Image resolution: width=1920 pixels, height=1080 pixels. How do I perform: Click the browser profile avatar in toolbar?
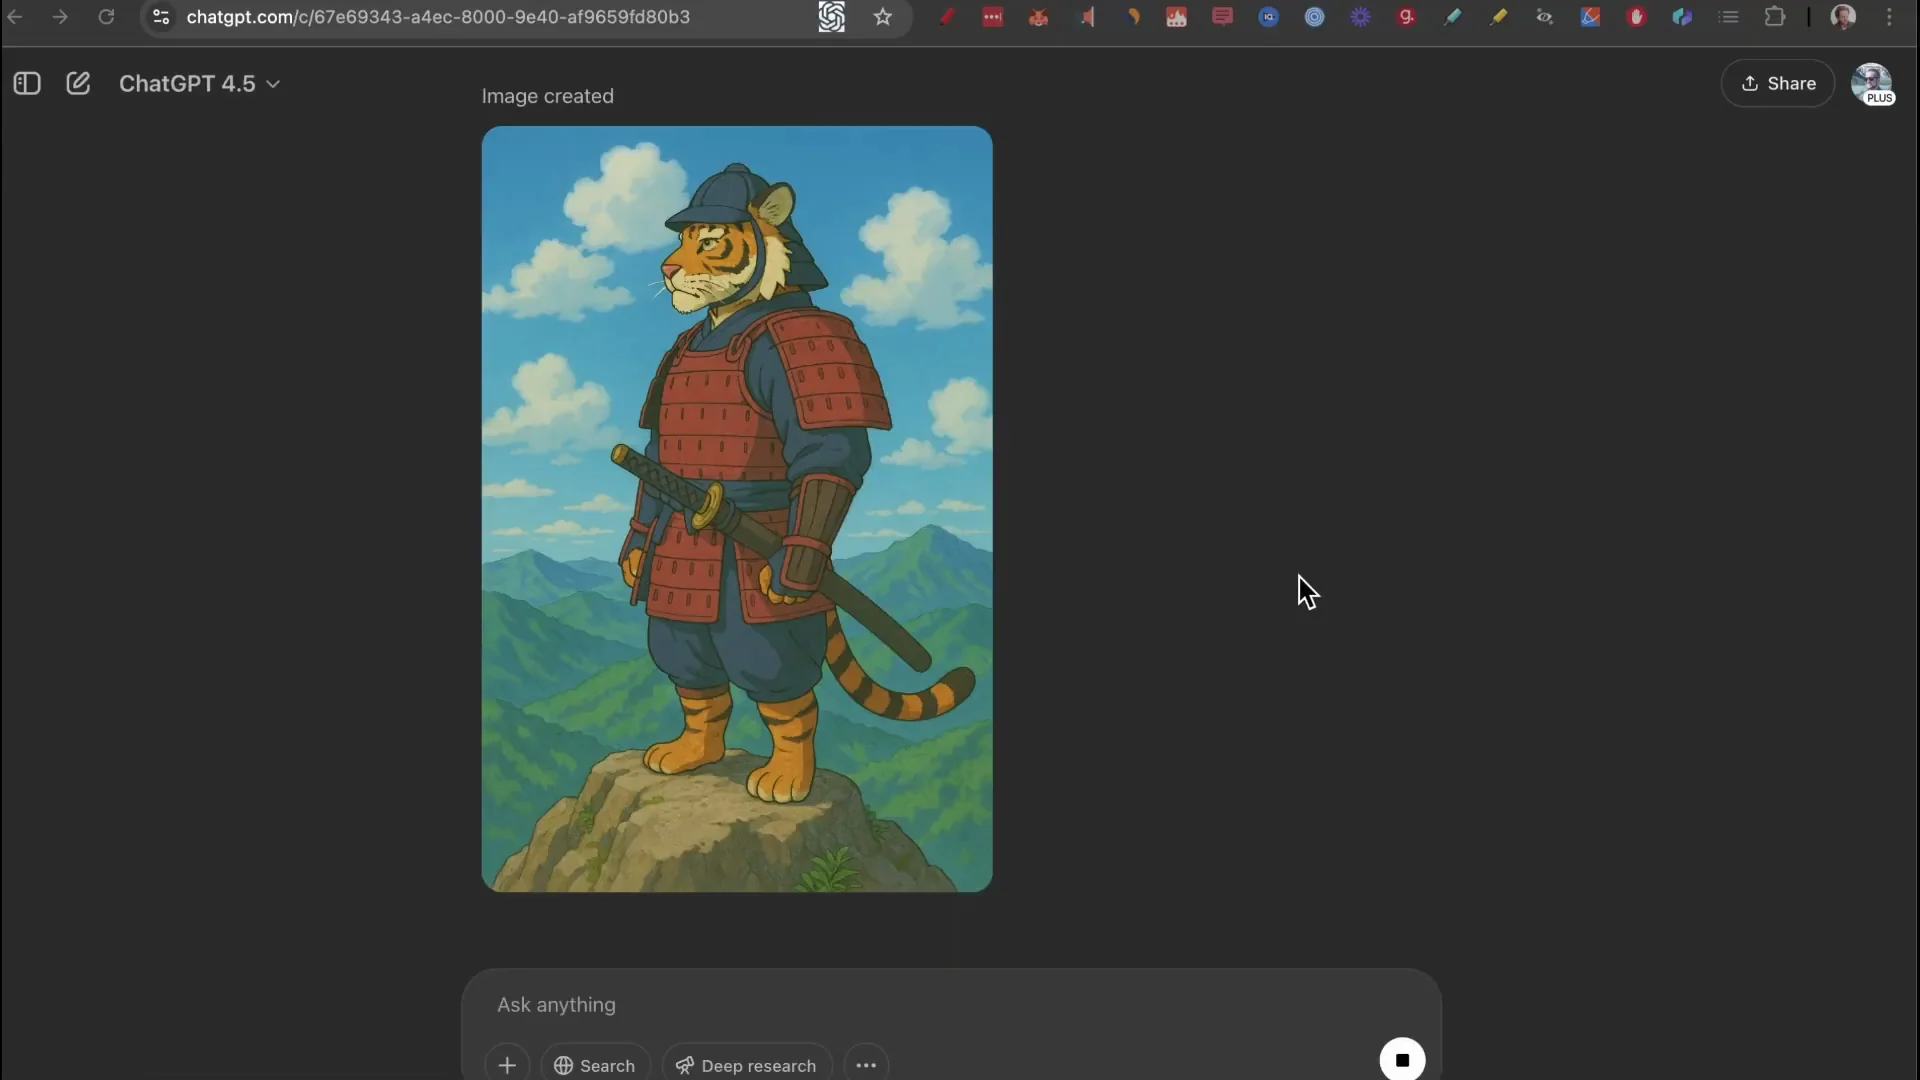[1843, 17]
